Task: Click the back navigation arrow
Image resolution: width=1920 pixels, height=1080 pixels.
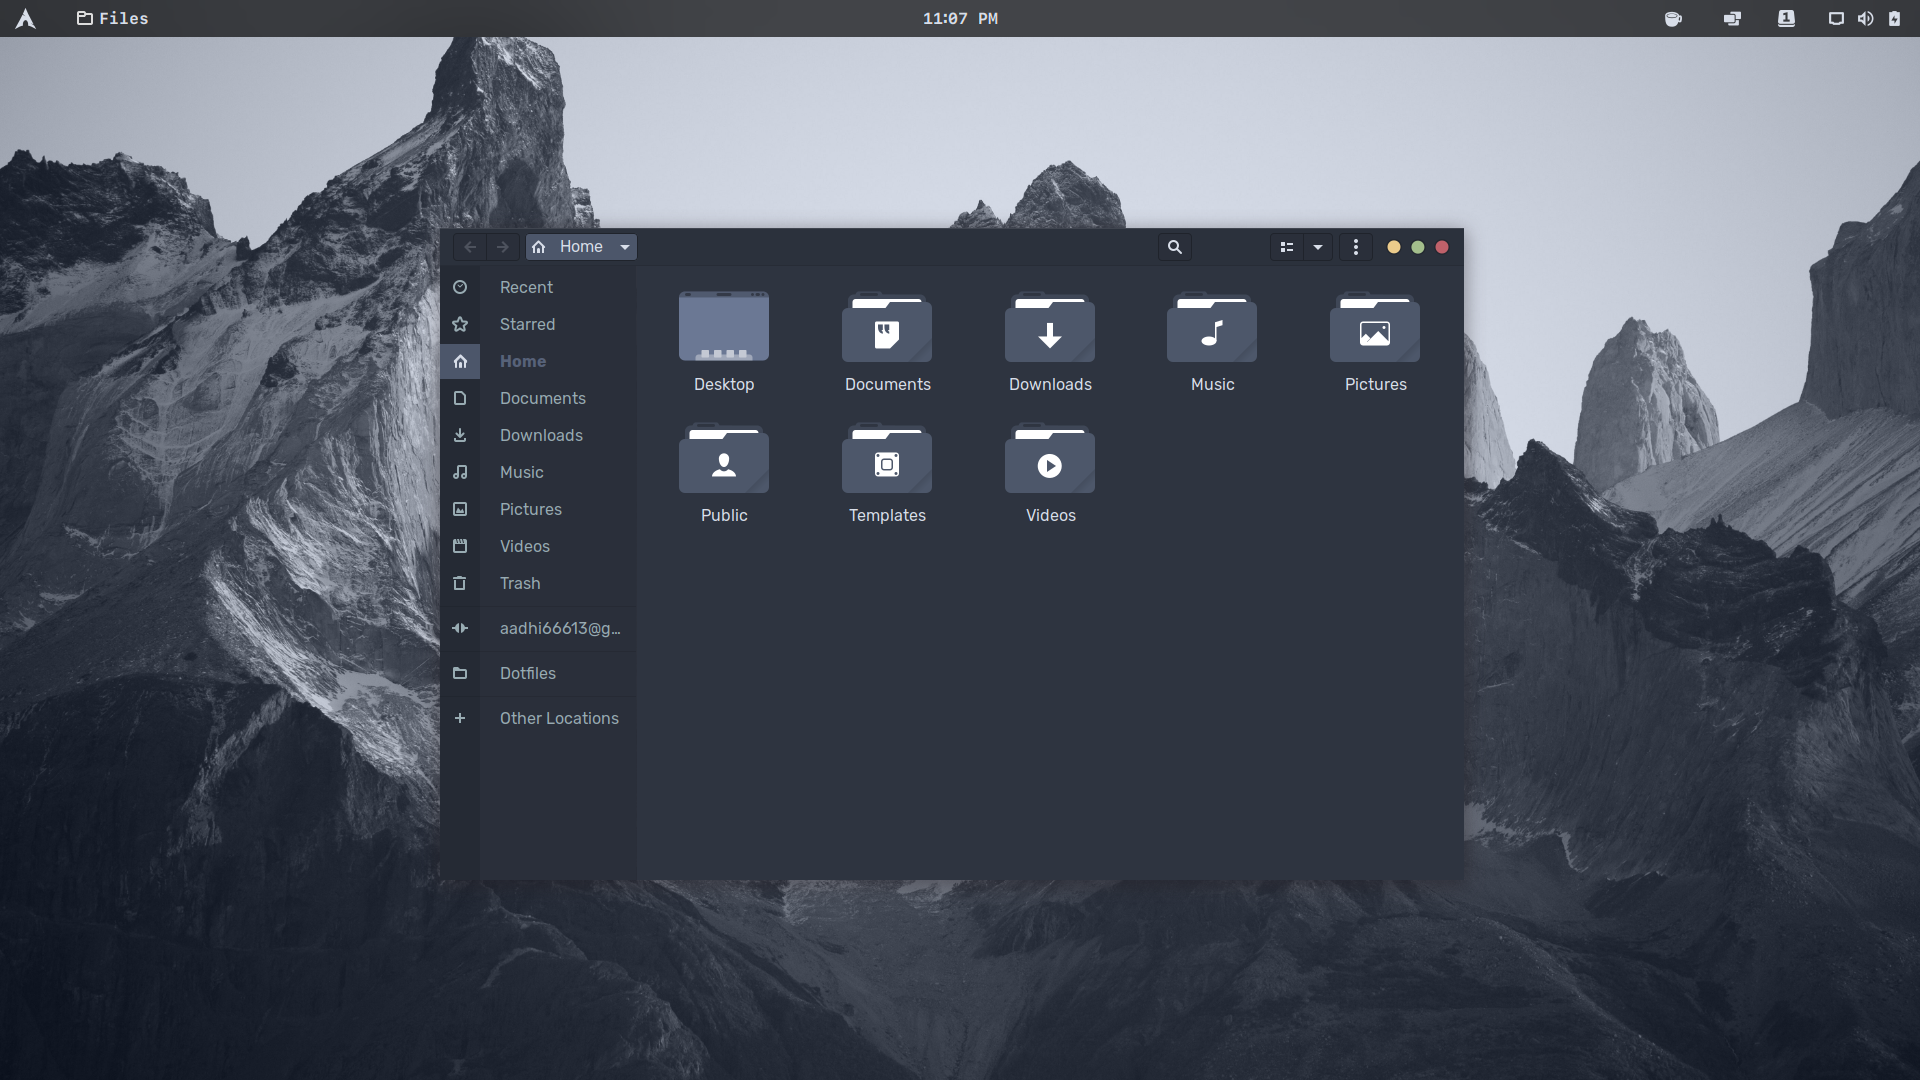Action: point(470,247)
